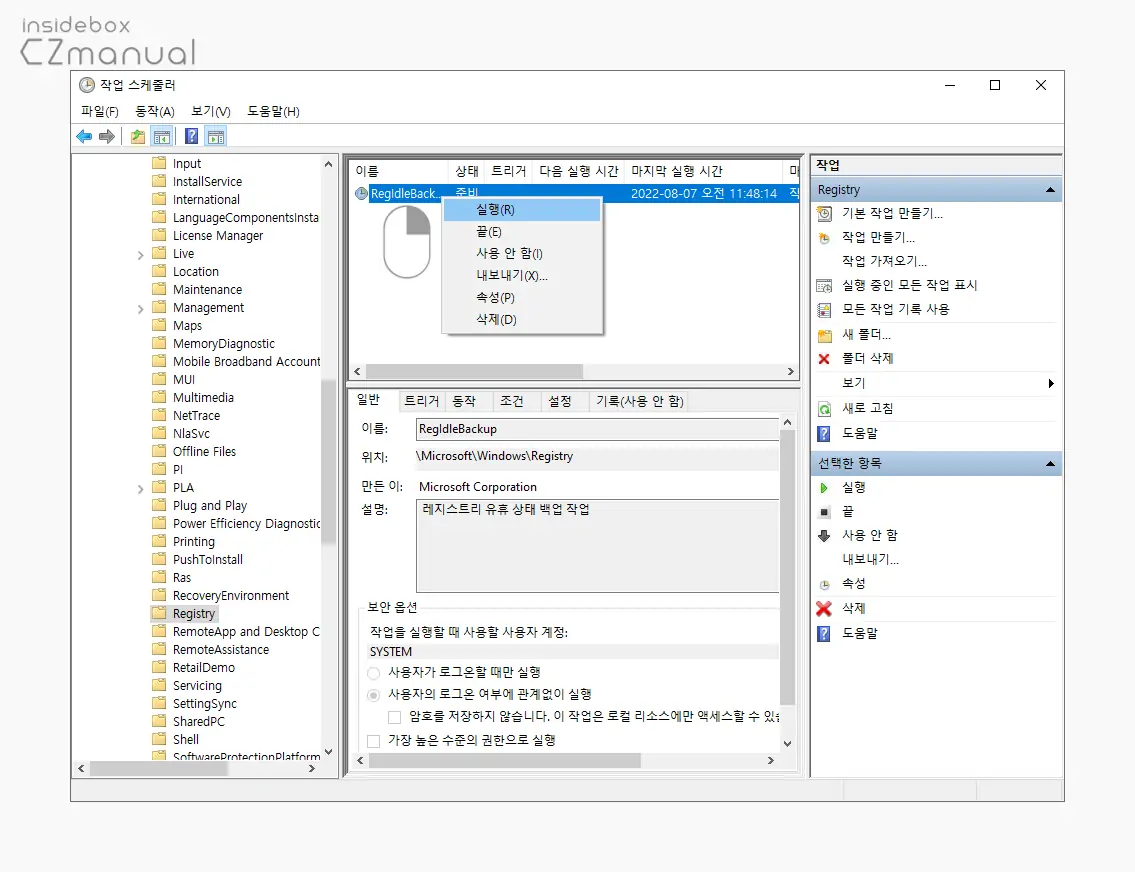
Task: Expand the Management folder tree node
Action: point(140,309)
